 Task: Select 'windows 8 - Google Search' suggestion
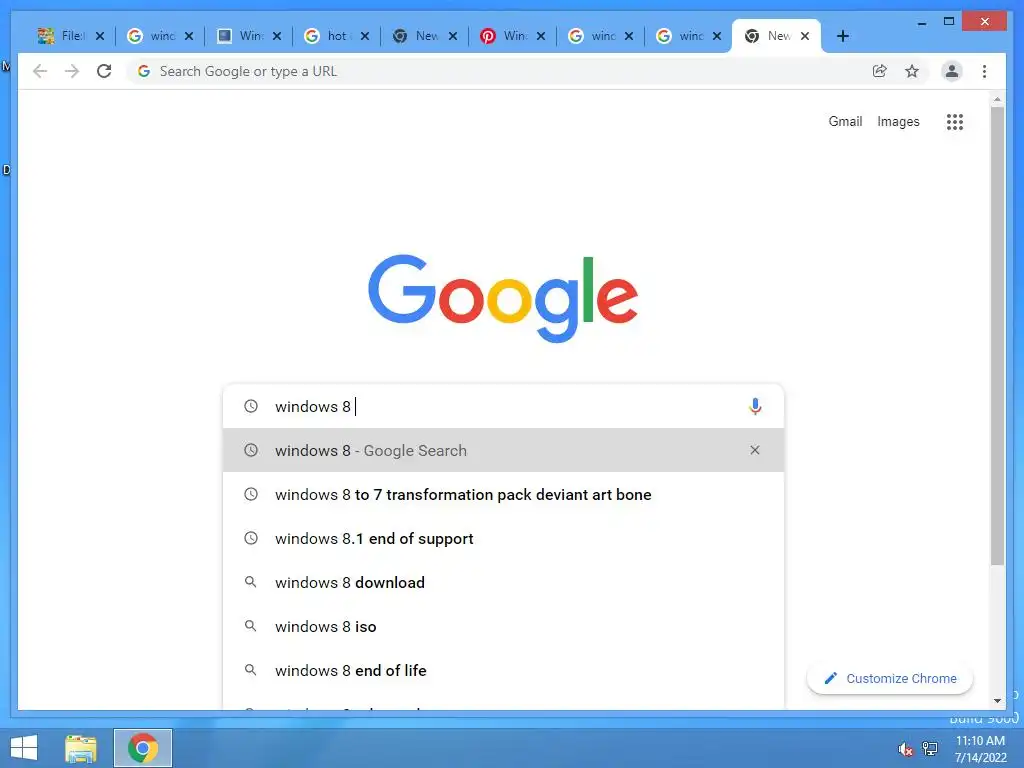[x=503, y=450]
